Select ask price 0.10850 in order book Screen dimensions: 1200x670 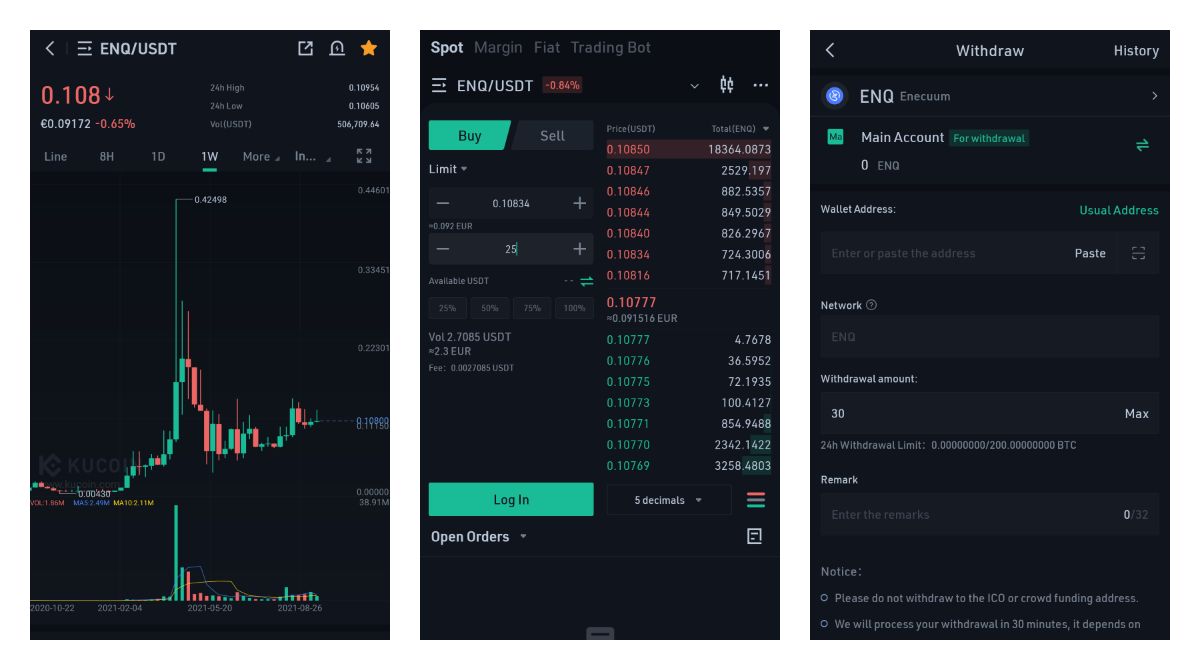click(x=628, y=149)
